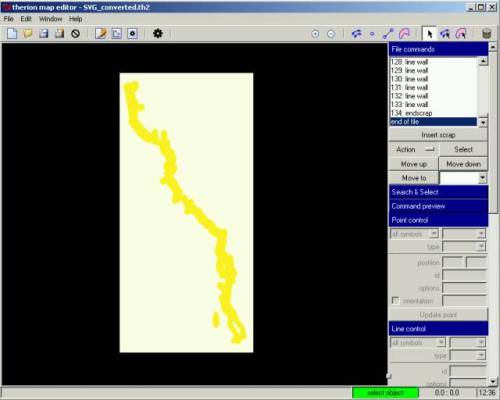
Task: Open the File menu
Action: tap(9, 19)
